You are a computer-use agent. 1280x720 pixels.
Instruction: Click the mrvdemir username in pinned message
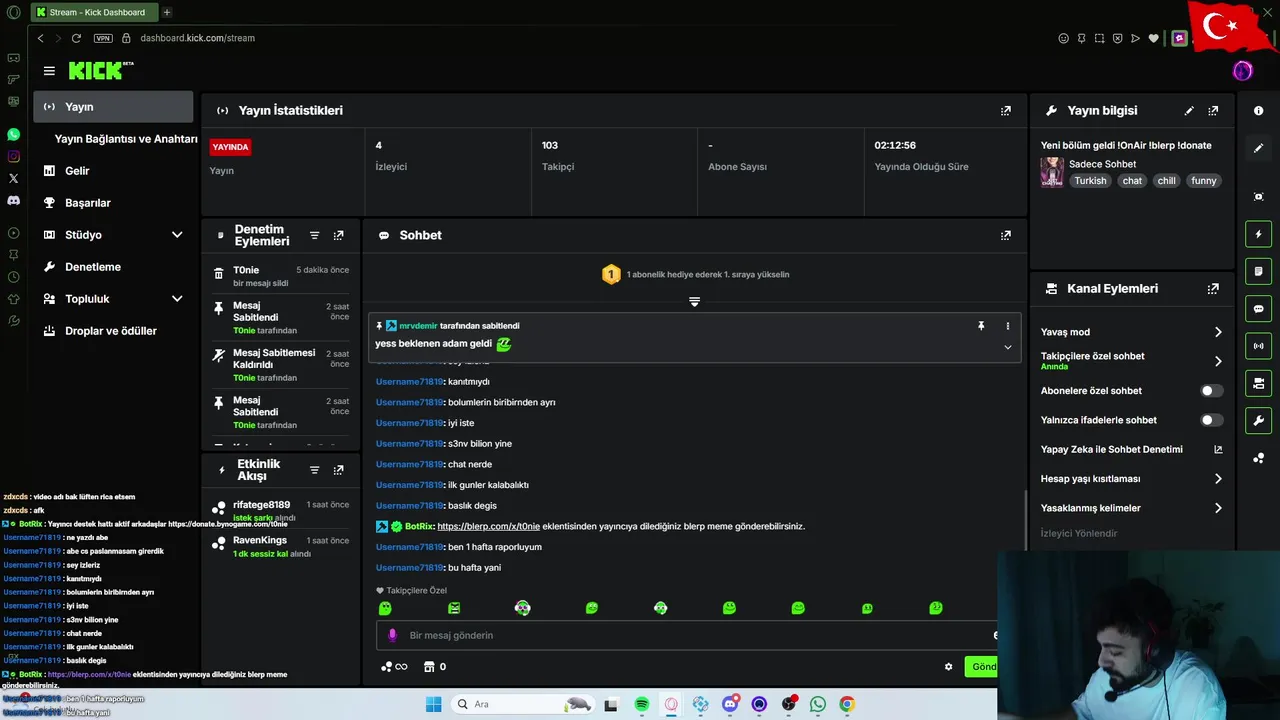point(418,326)
